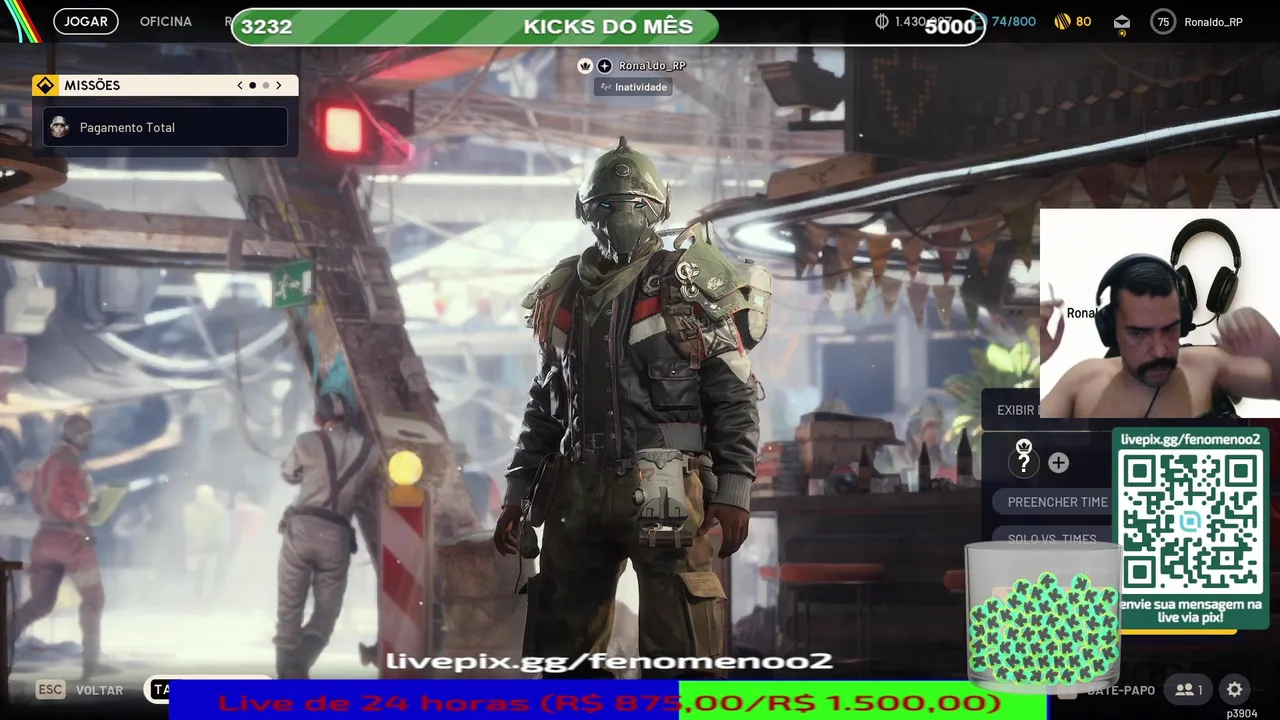The image size is (1280, 720).
Task: Click the ESC VOLTAR back button
Action: pos(80,690)
